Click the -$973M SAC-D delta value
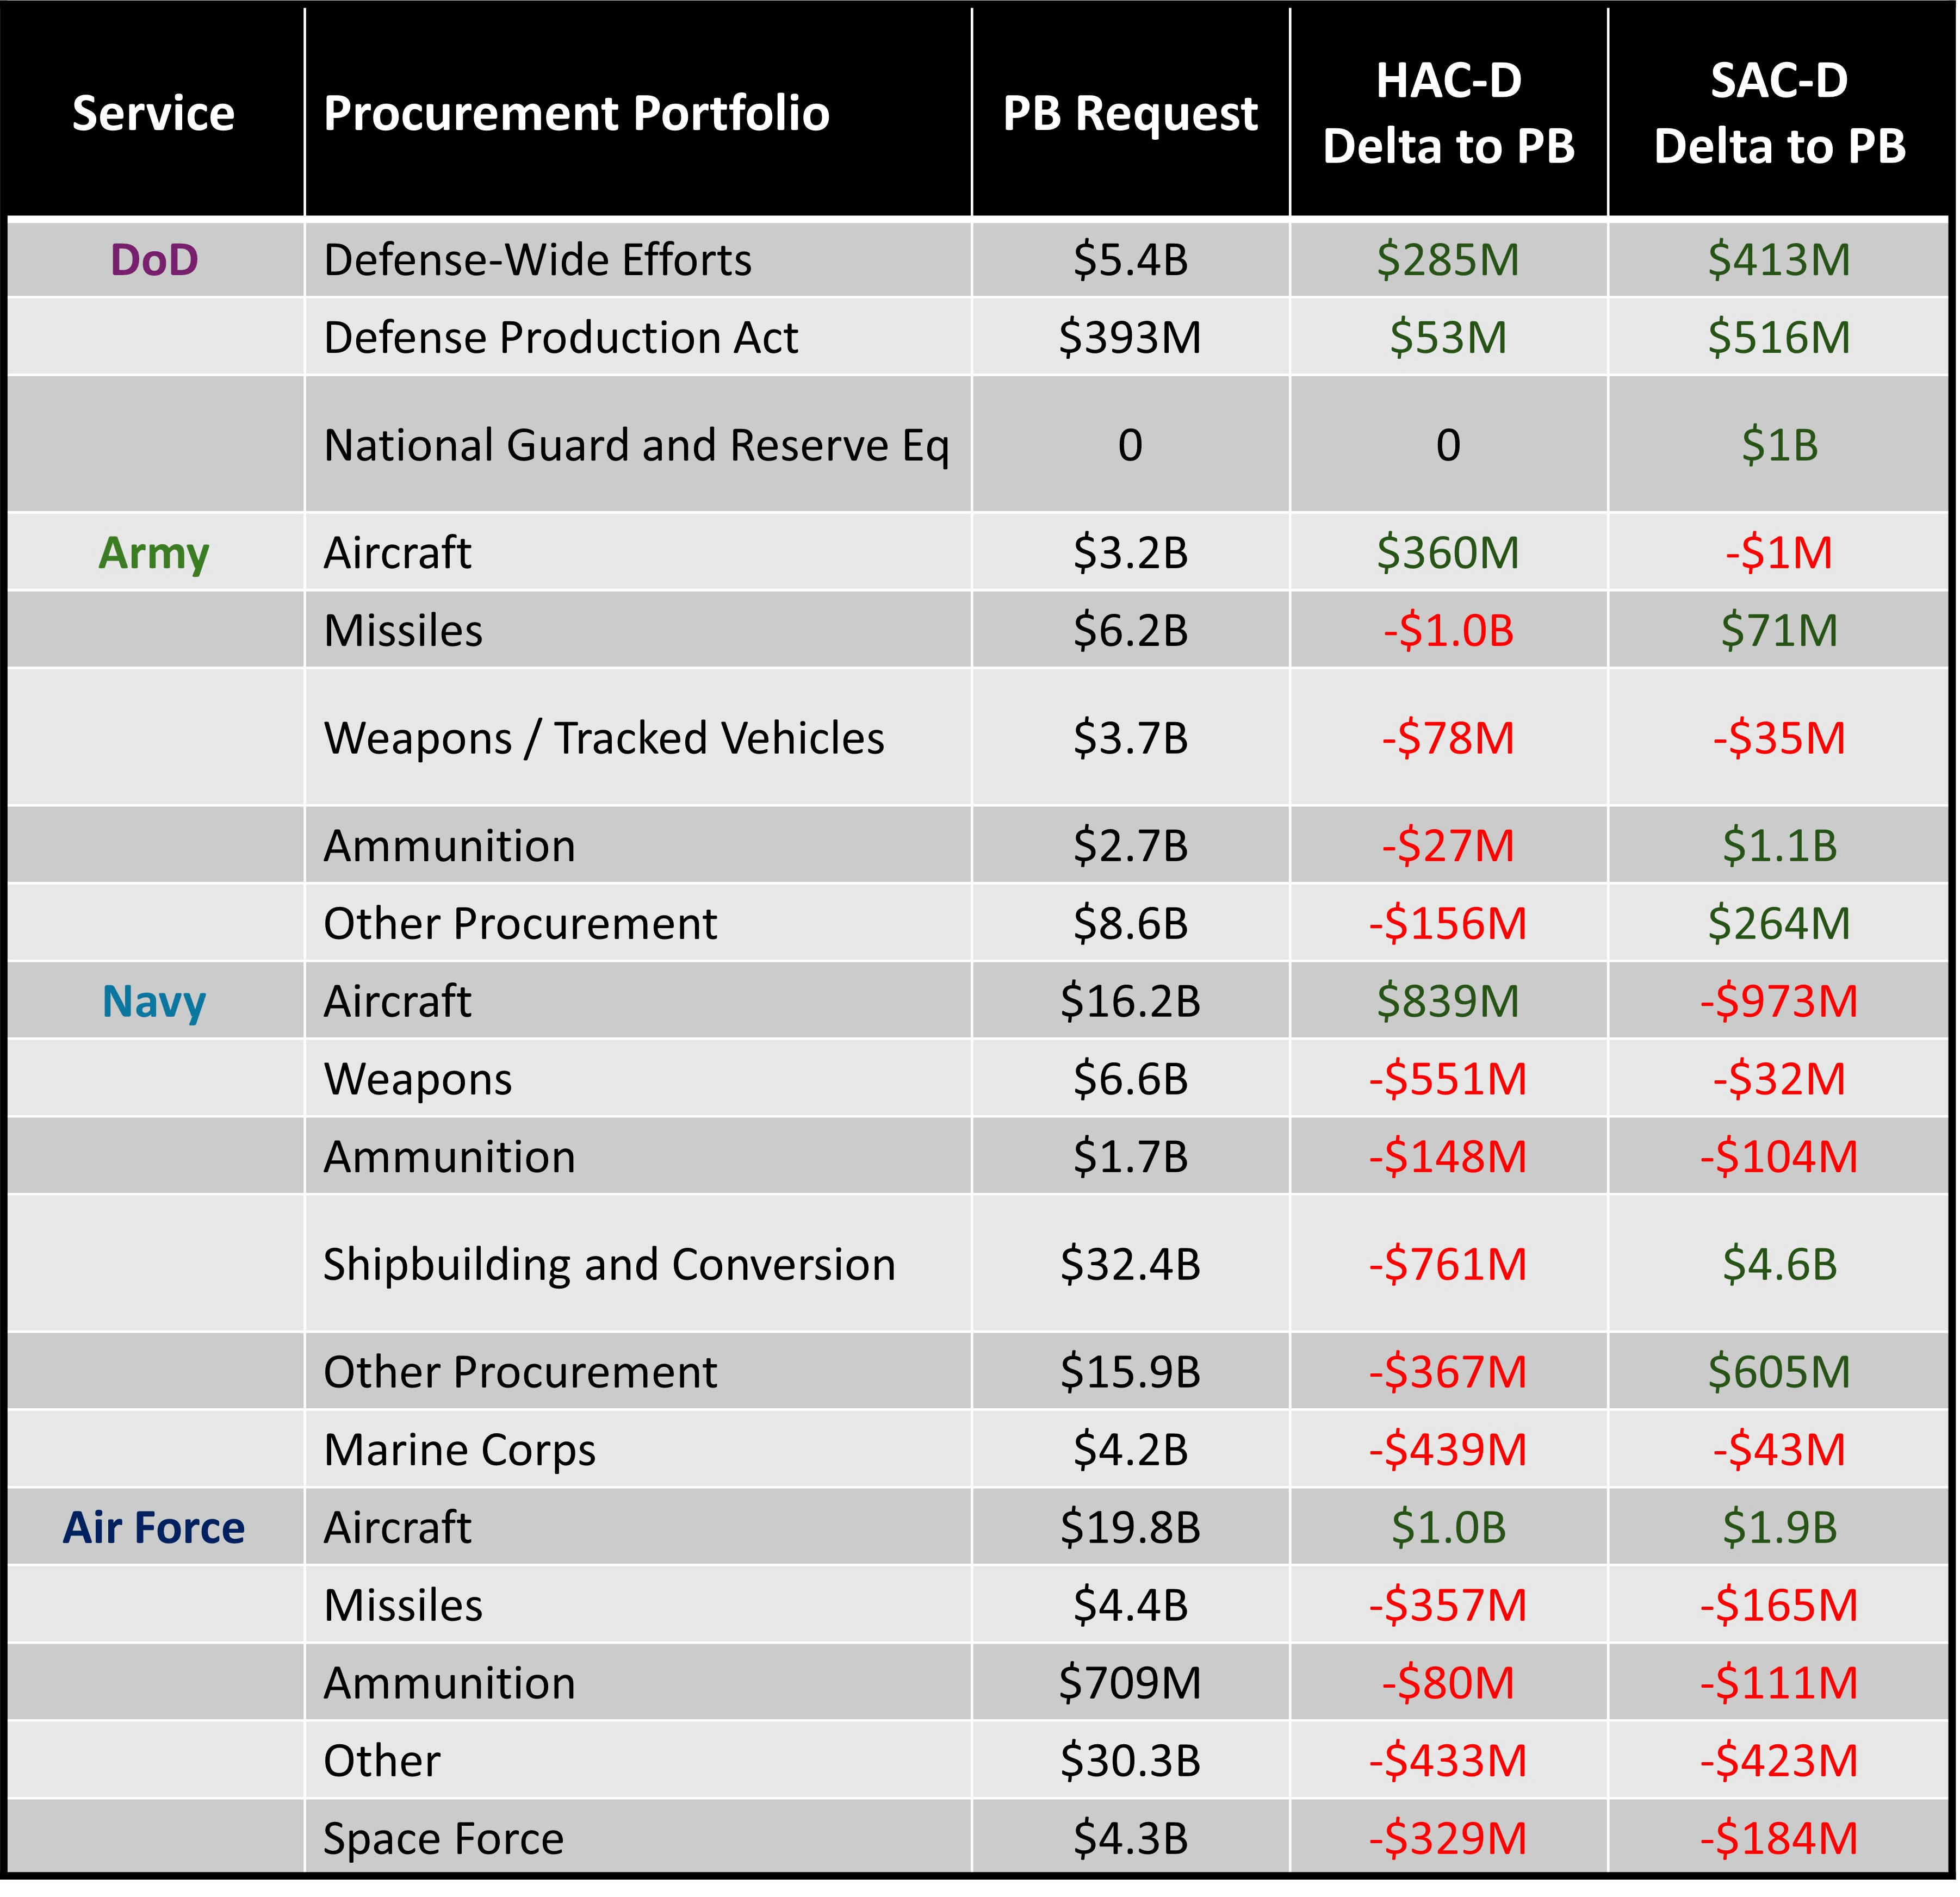This screenshot has width=1960, height=1897. pos(1780,1002)
